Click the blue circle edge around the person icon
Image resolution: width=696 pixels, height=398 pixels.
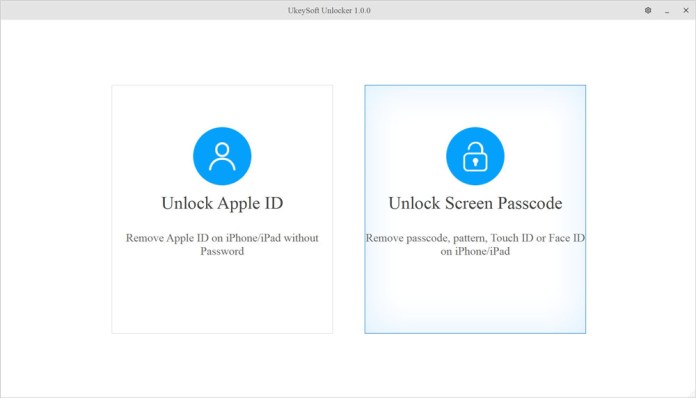196,156
